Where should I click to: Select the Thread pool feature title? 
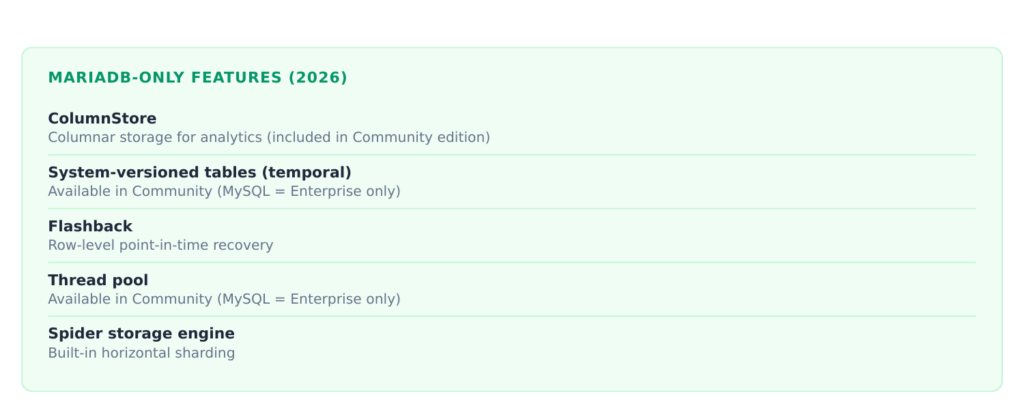98,281
